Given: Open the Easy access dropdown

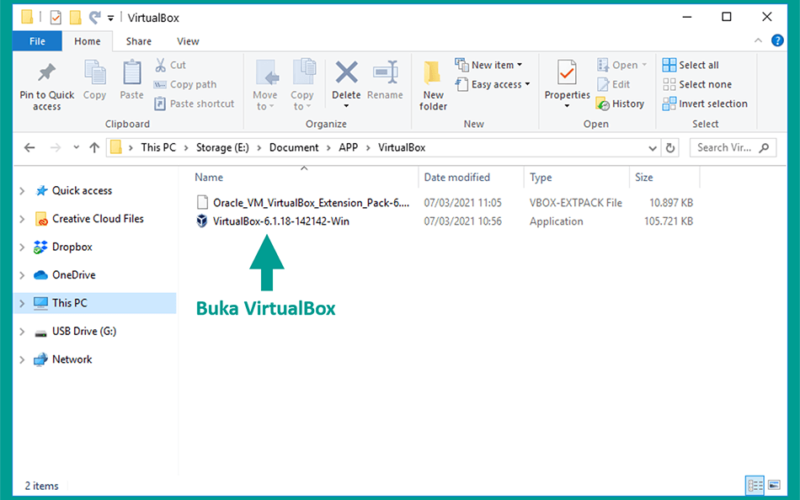Looking at the screenshot, I should tap(493, 84).
